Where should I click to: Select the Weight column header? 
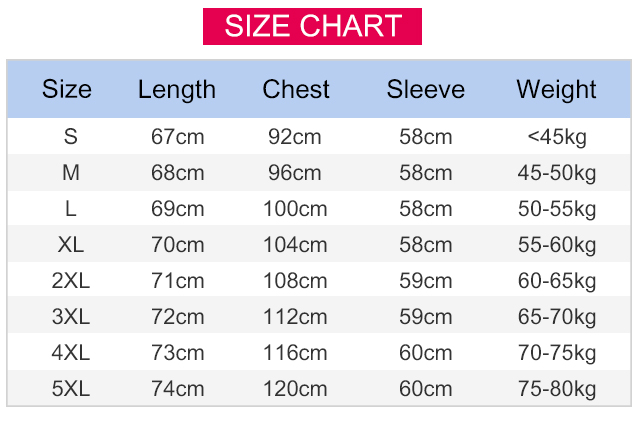557,89
